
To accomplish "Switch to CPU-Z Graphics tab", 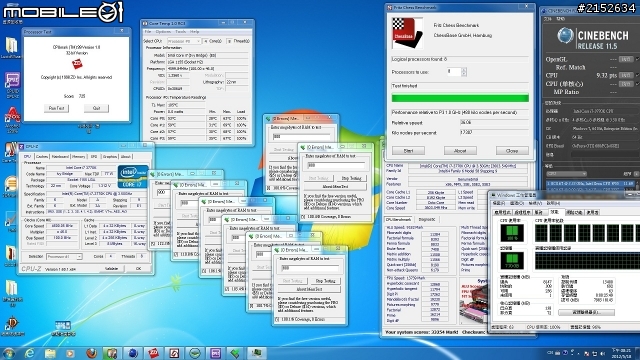I will tap(109, 157).
